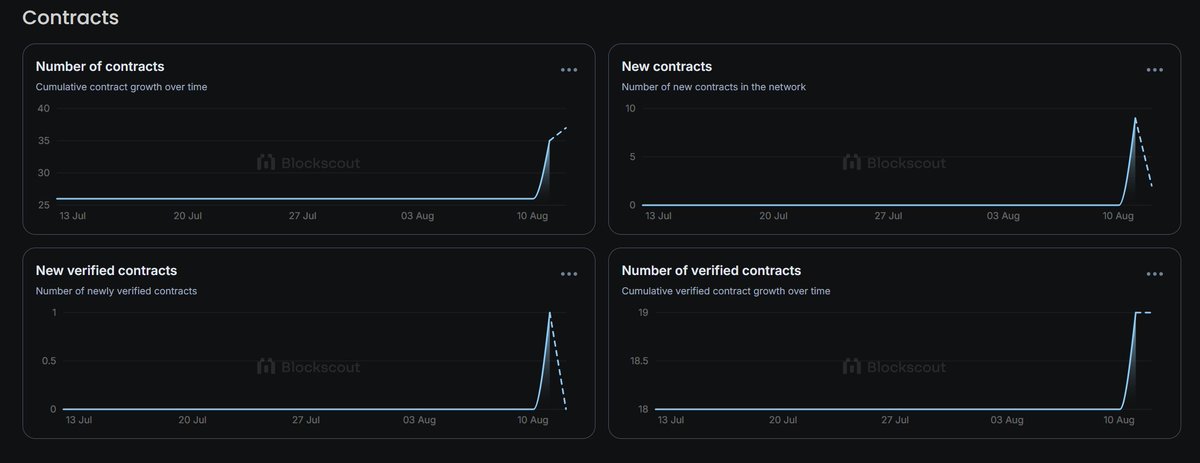Select 'Cumulative contract growth over time' description
The height and width of the screenshot is (463, 1200).
(121, 87)
